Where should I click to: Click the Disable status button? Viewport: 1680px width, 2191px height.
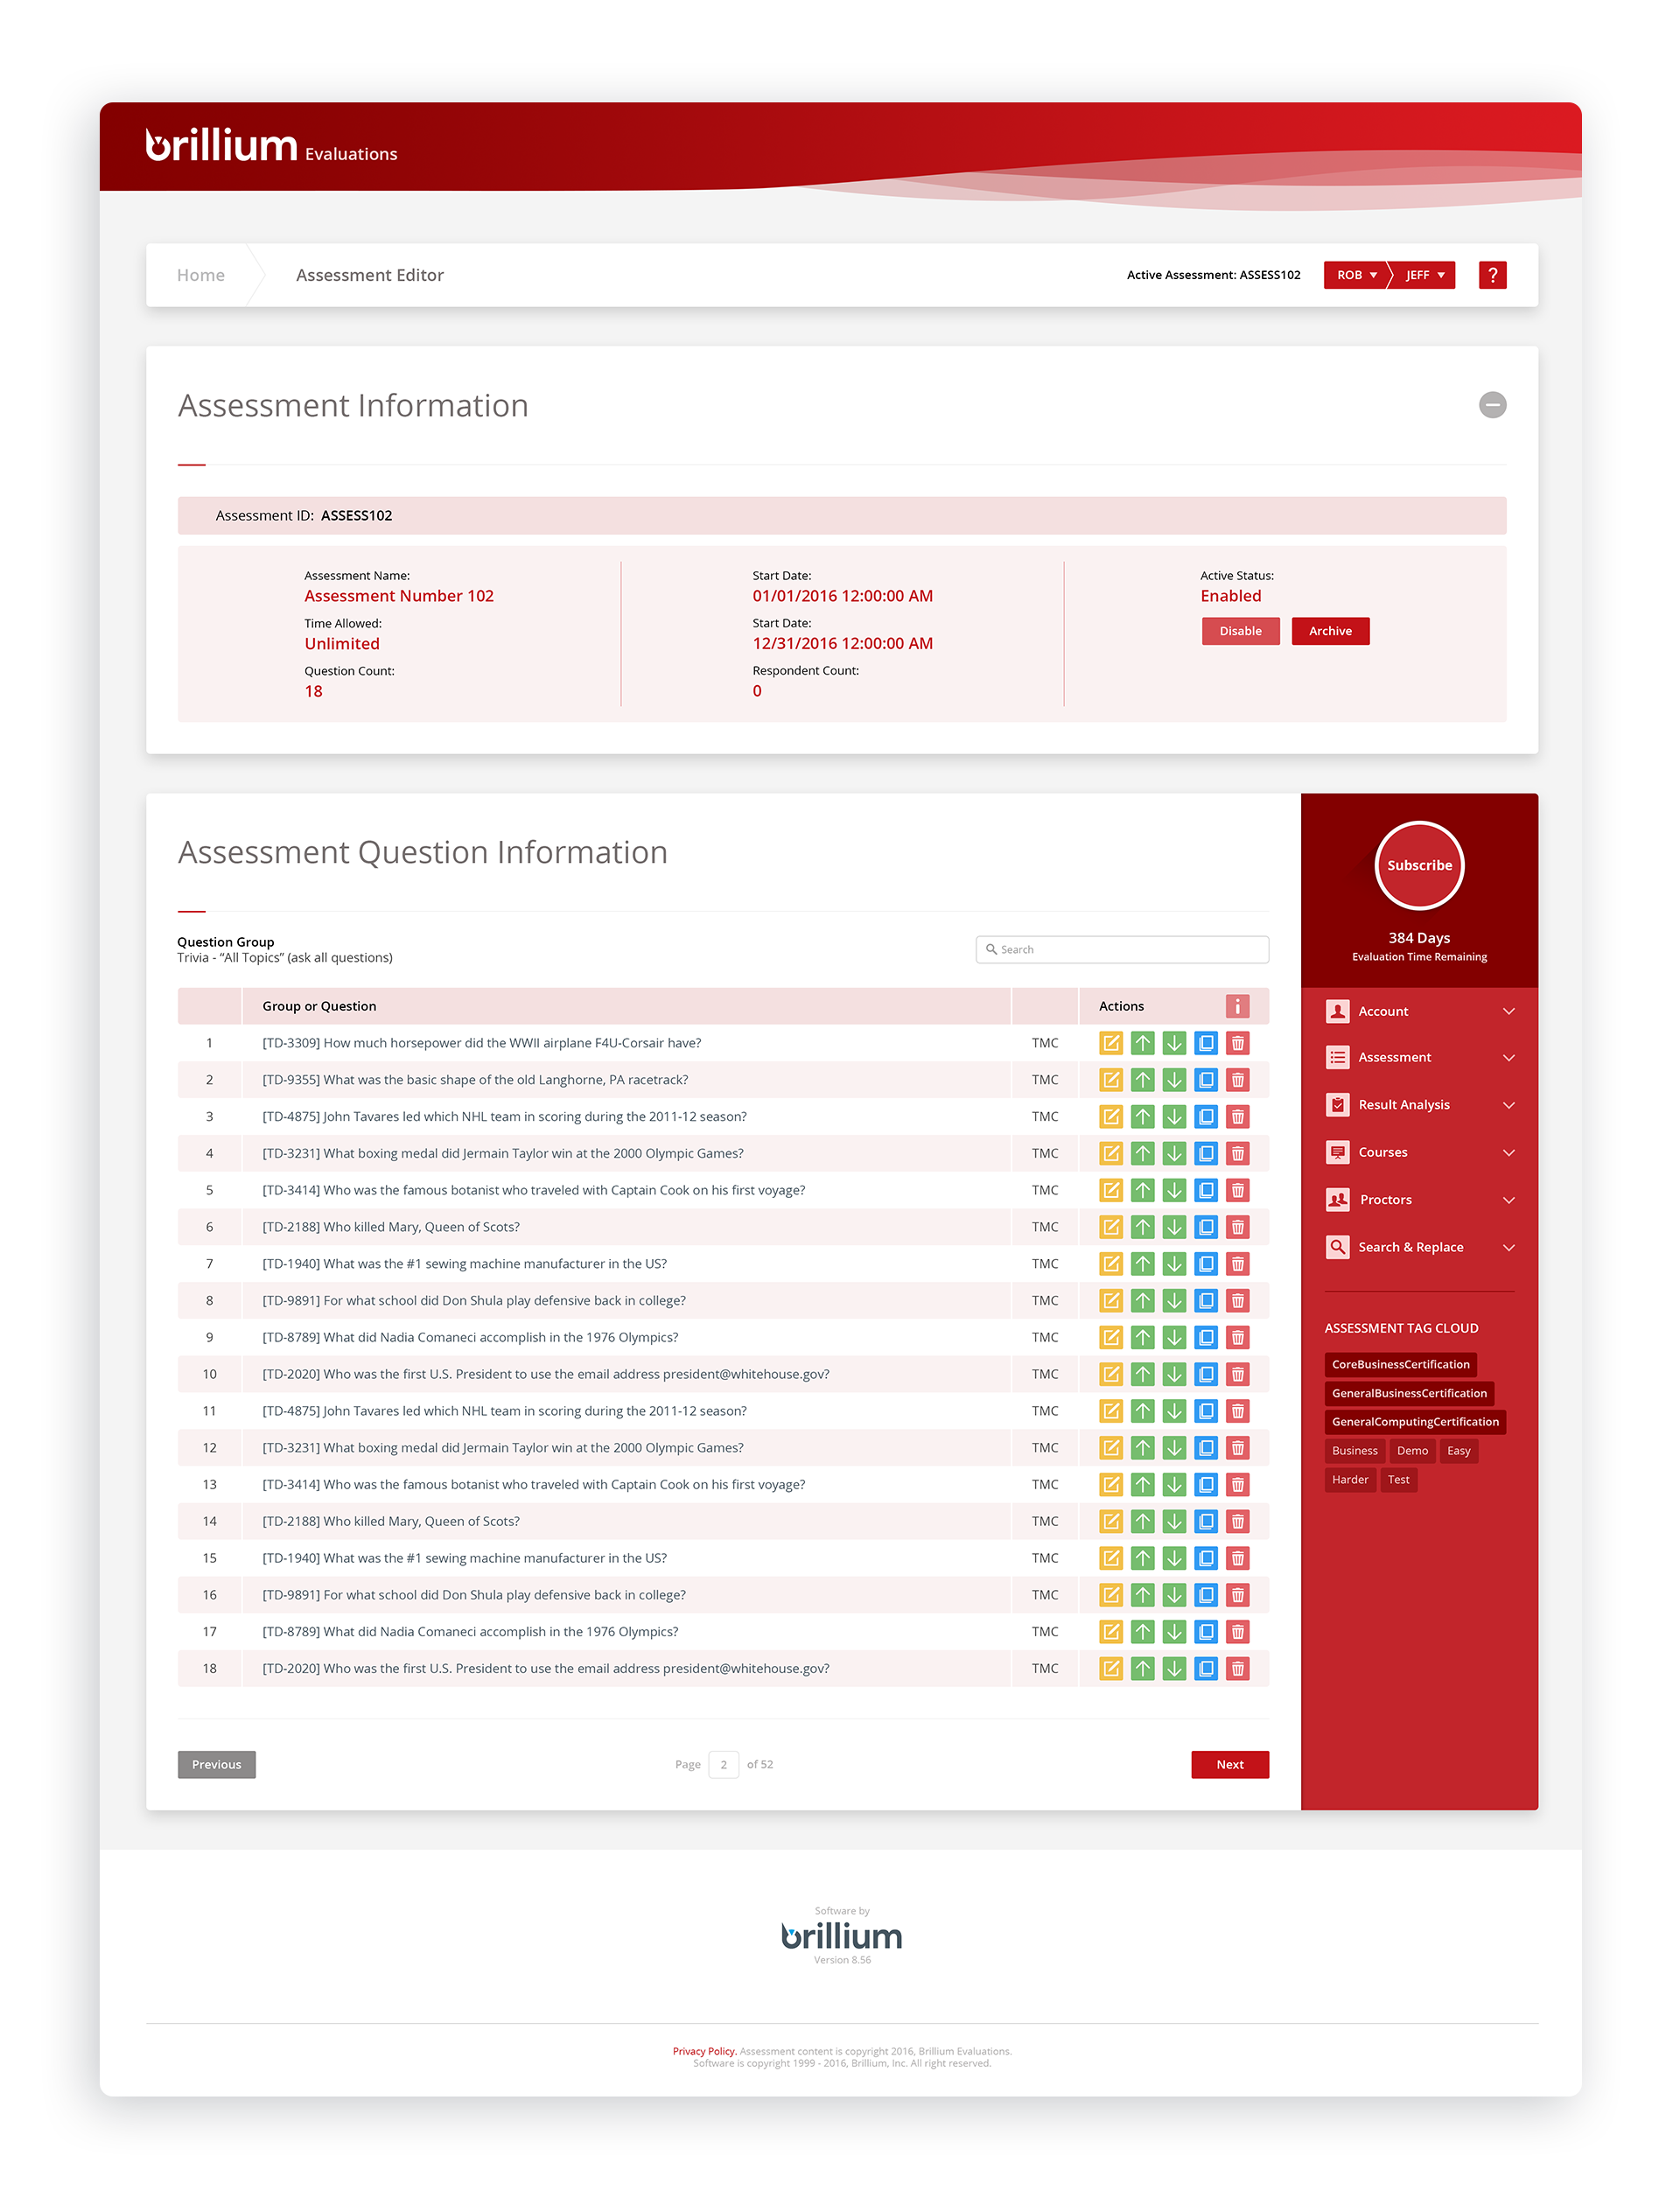[x=1240, y=631]
